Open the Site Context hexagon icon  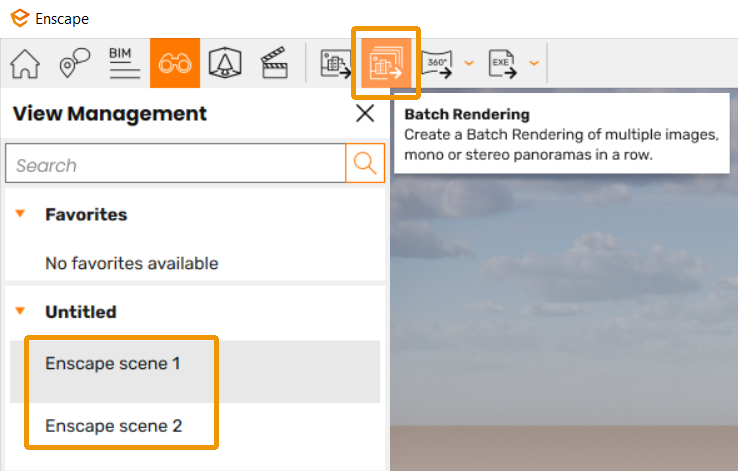coord(225,64)
